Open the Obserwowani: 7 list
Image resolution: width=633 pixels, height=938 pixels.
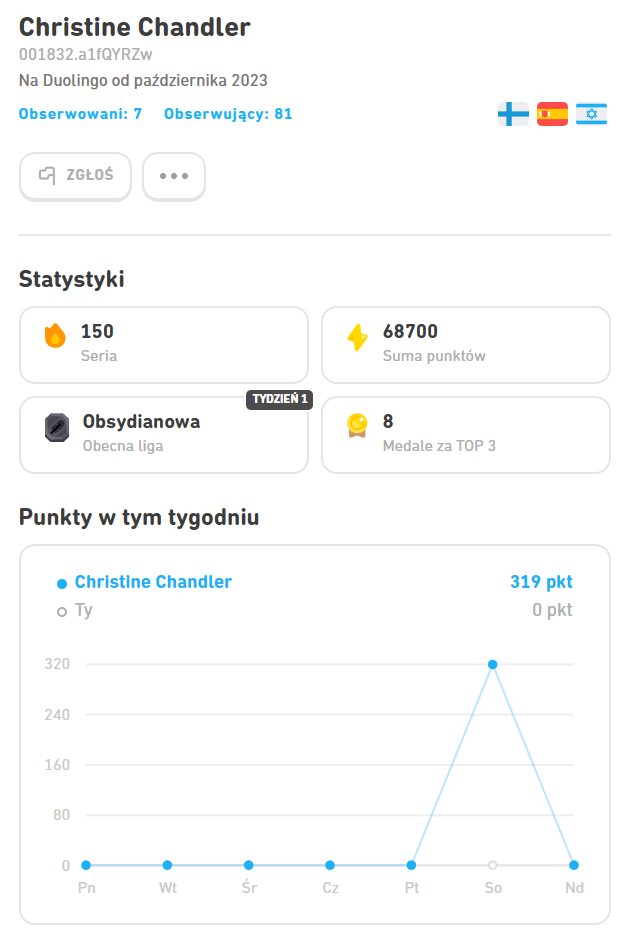pos(80,114)
